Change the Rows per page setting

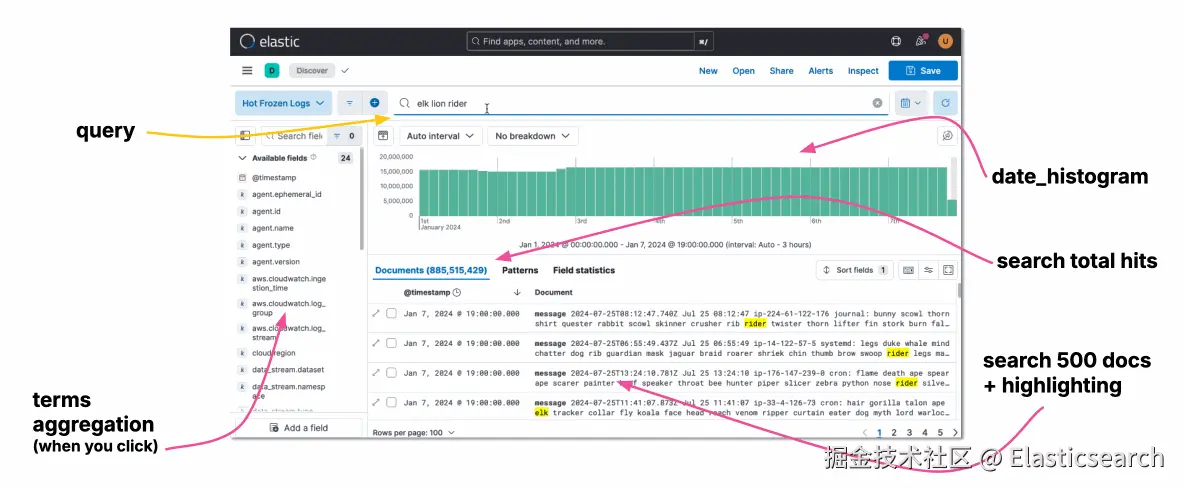pyautogui.click(x=413, y=433)
